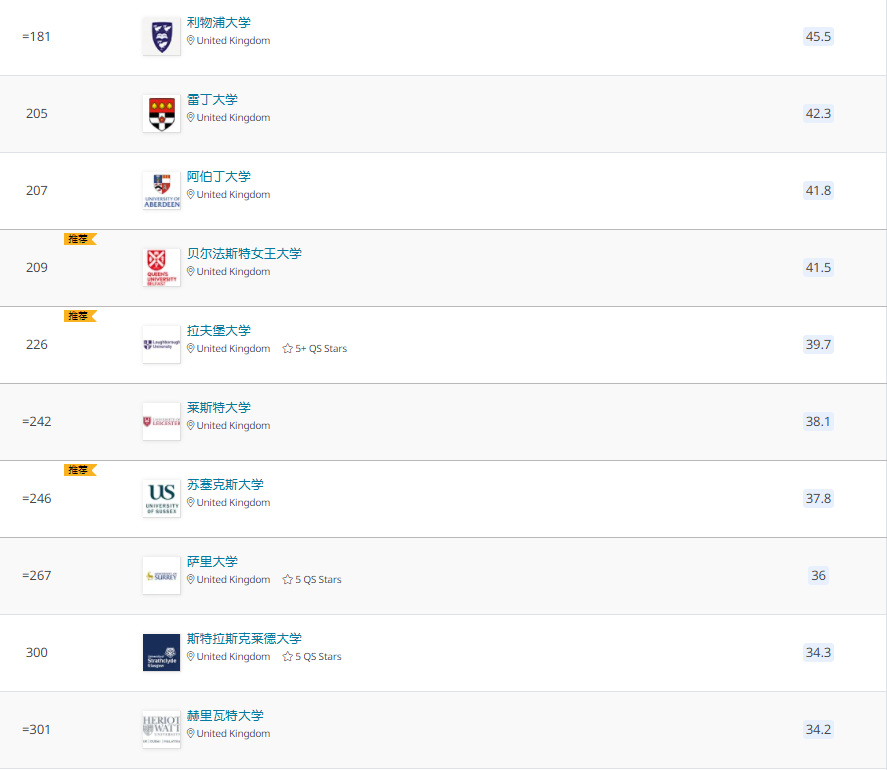Open the 利物浦大学 link
The width and height of the screenshot is (887, 770).
click(219, 23)
